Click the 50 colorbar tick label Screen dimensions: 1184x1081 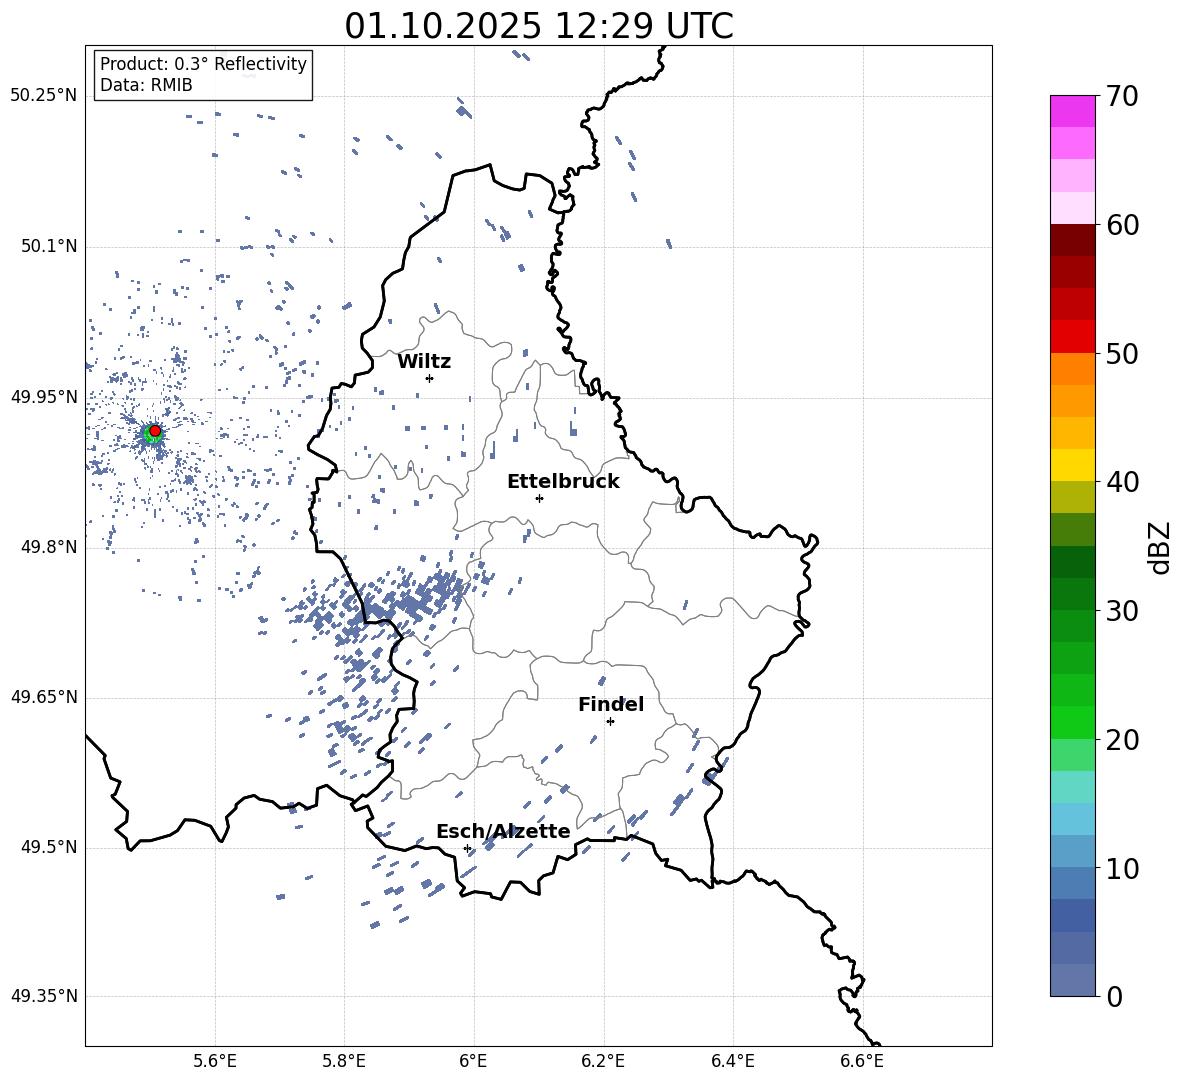click(1122, 354)
